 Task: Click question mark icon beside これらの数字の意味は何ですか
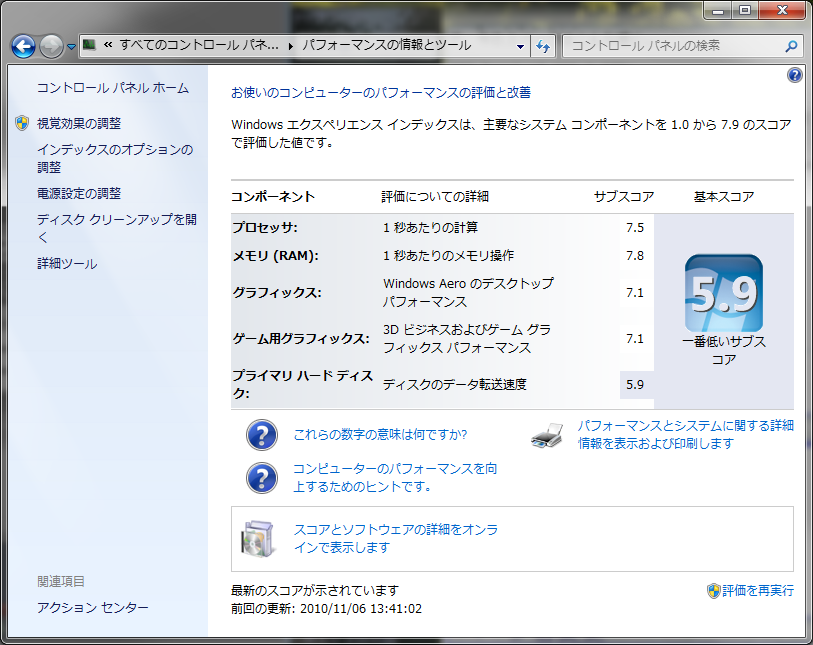click(x=261, y=435)
